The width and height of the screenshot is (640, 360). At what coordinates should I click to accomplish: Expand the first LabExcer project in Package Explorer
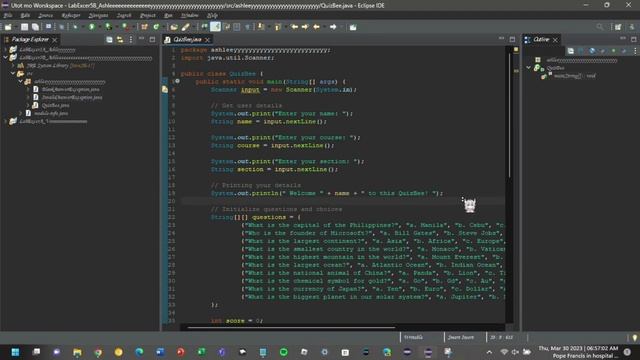pos(6,49)
